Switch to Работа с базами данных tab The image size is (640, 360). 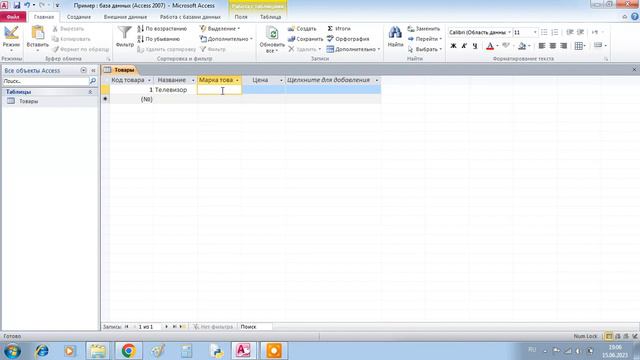click(x=190, y=17)
